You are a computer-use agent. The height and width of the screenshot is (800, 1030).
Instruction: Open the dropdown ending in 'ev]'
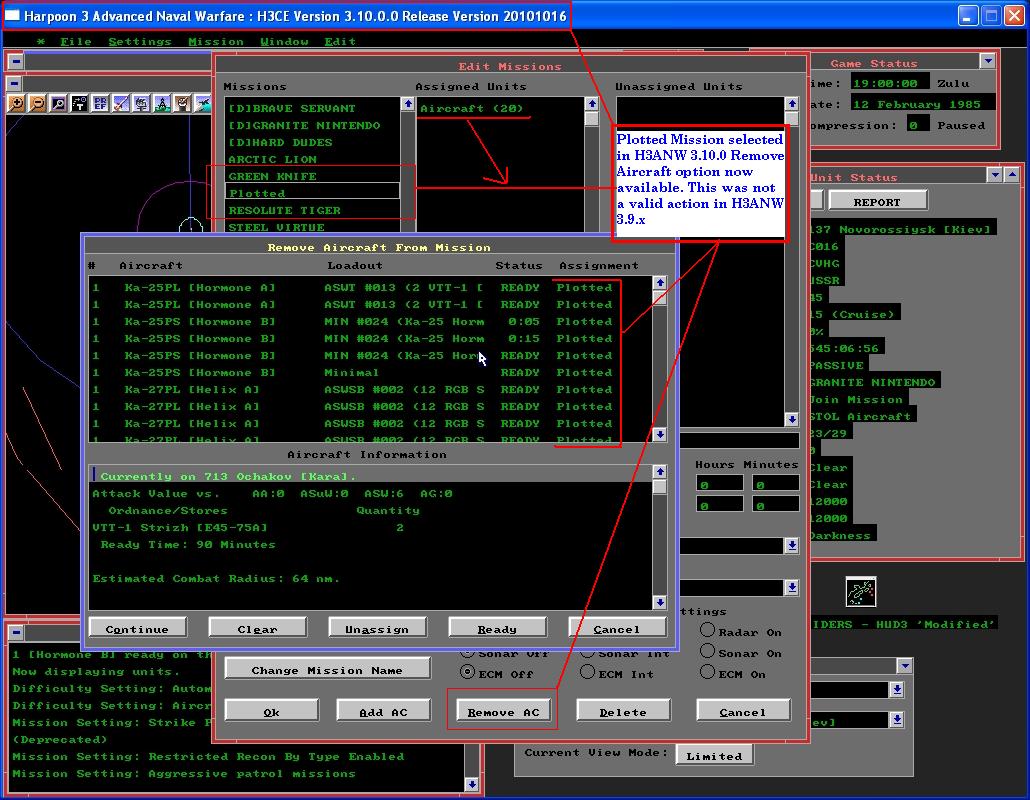[x=897, y=719]
